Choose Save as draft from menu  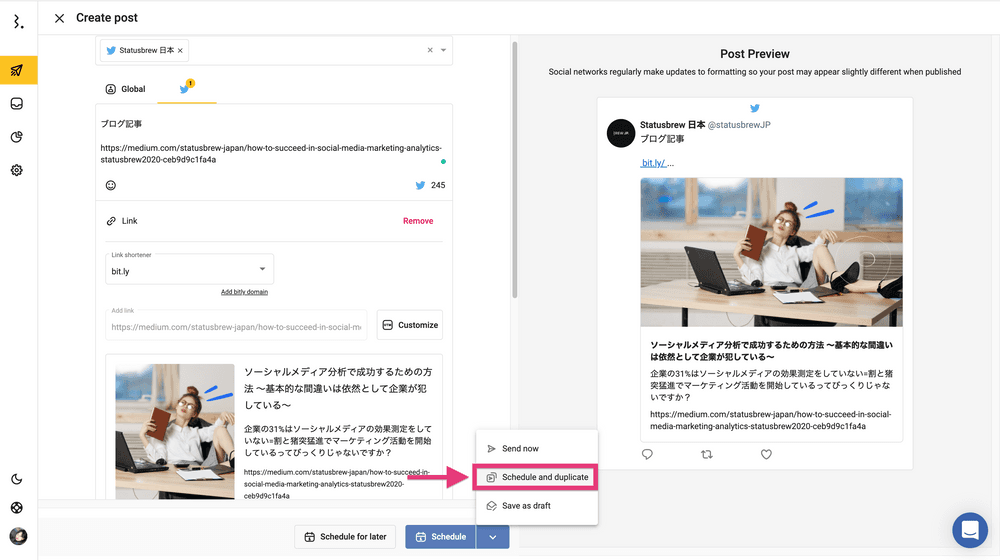click(x=526, y=506)
